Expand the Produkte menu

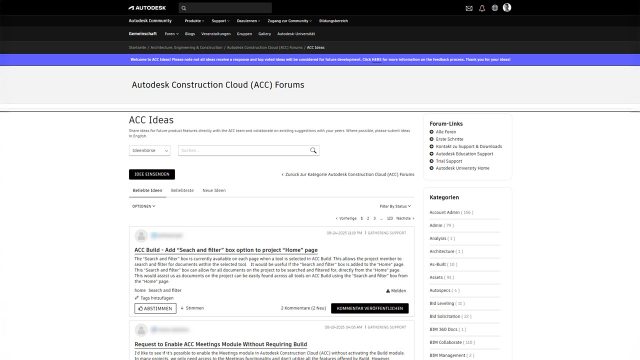pos(194,21)
